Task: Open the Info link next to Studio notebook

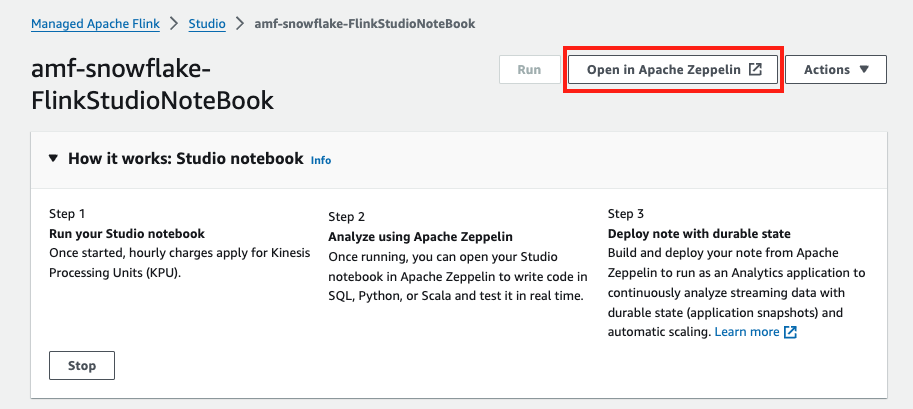Action: pos(320,160)
